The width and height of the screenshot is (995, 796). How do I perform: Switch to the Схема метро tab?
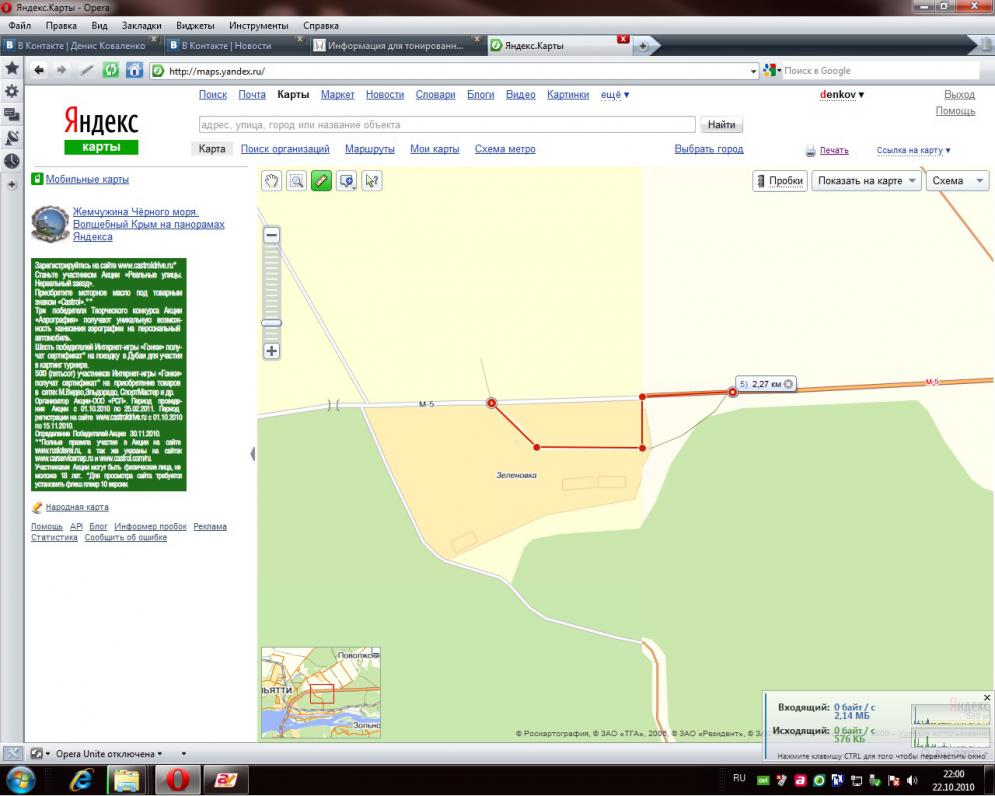pos(504,149)
